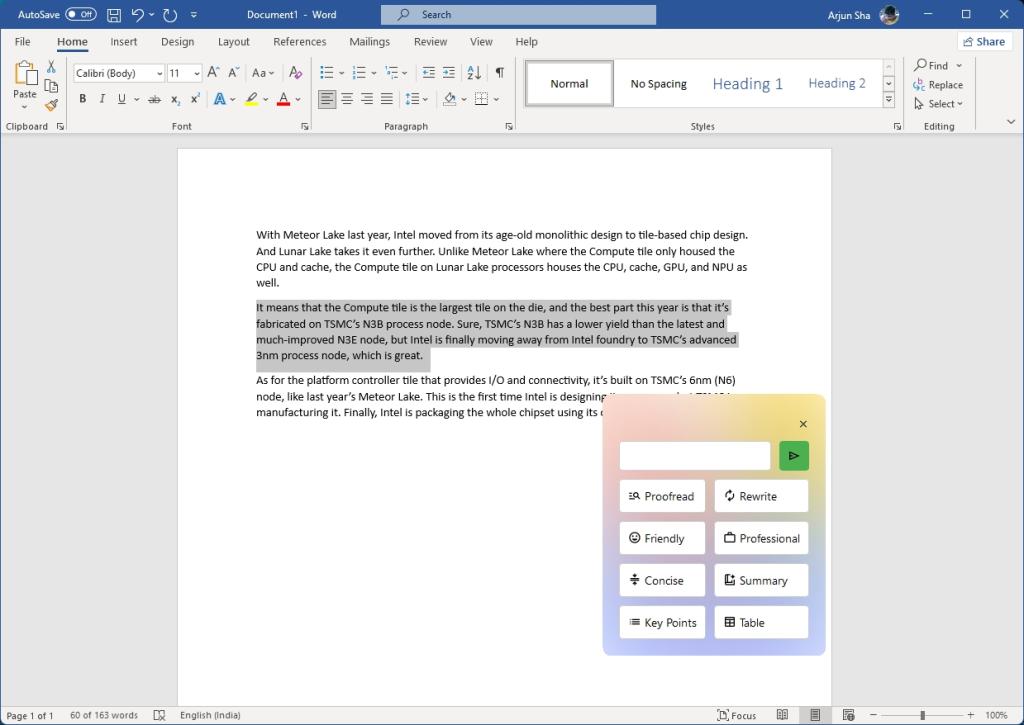Click the Share button
This screenshot has width=1024, height=725.
[984, 41]
